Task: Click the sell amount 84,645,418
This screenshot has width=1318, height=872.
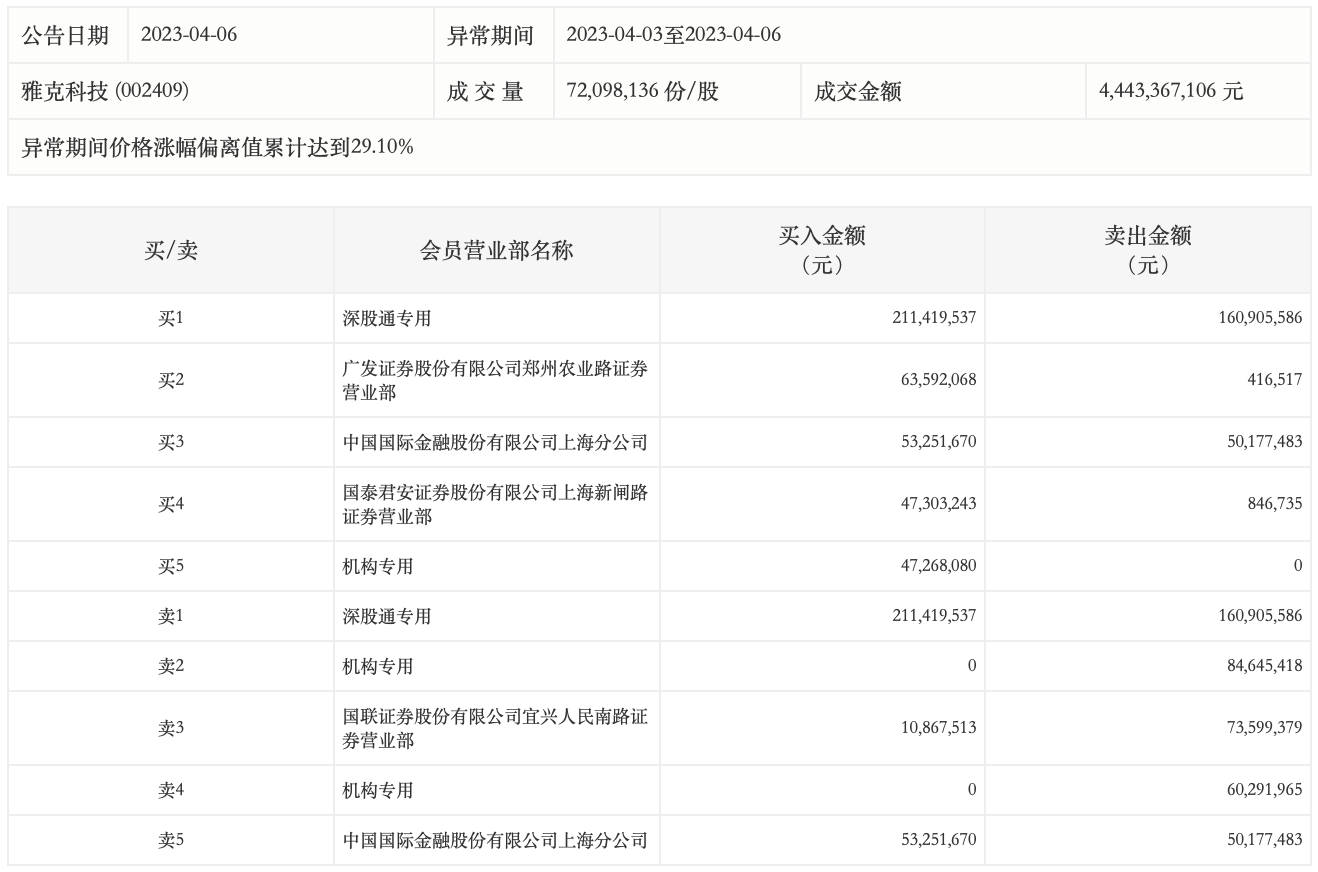Action: coord(1264,666)
